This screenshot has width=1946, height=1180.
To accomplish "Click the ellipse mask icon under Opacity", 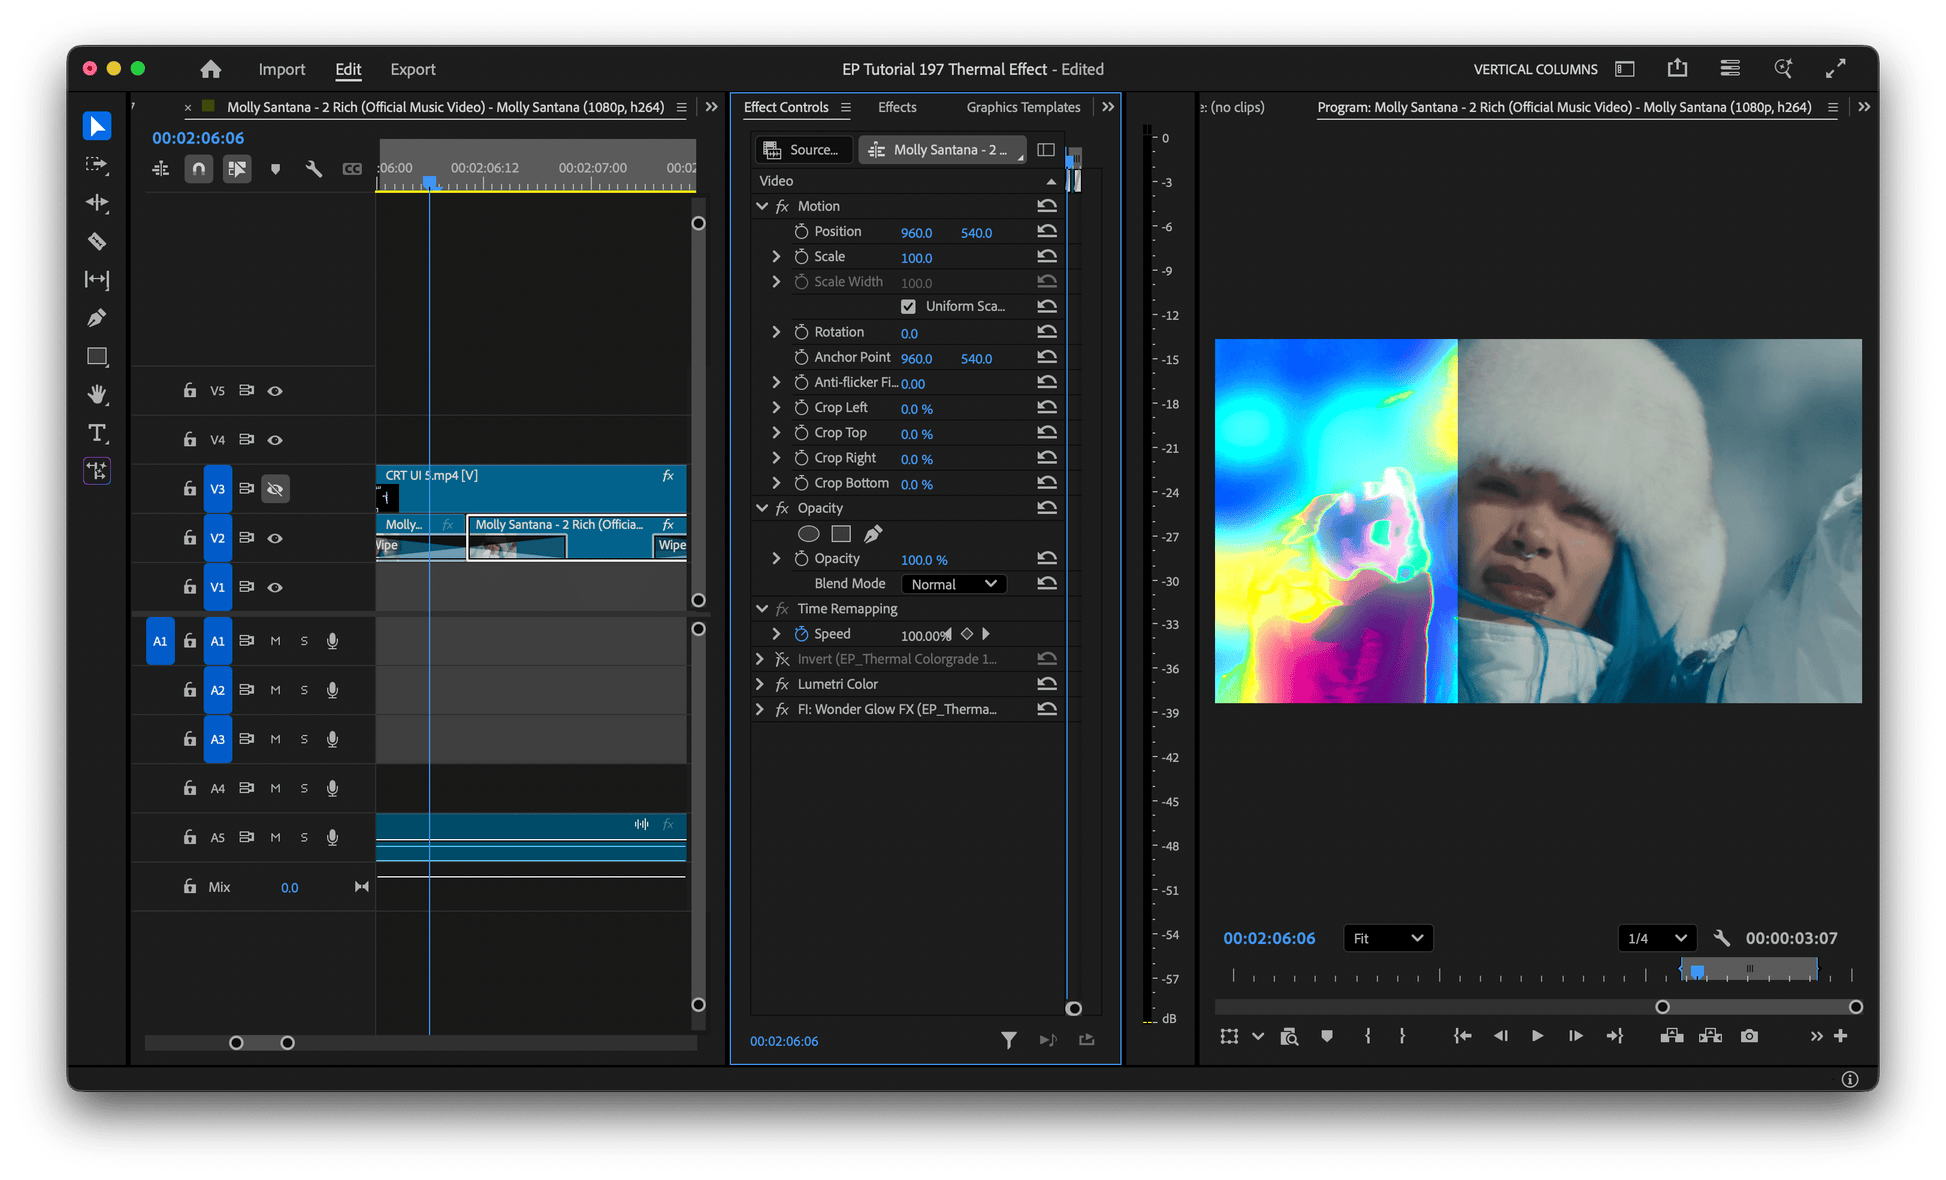I will click(808, 534).
